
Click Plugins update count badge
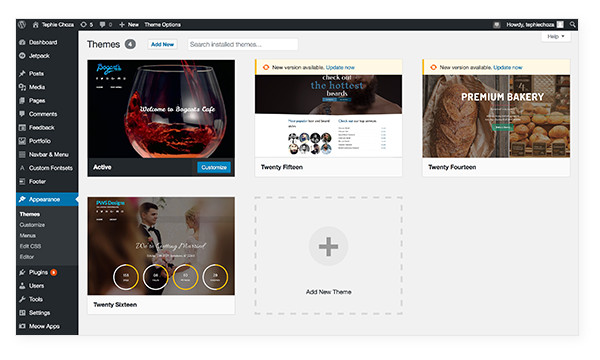54,272
